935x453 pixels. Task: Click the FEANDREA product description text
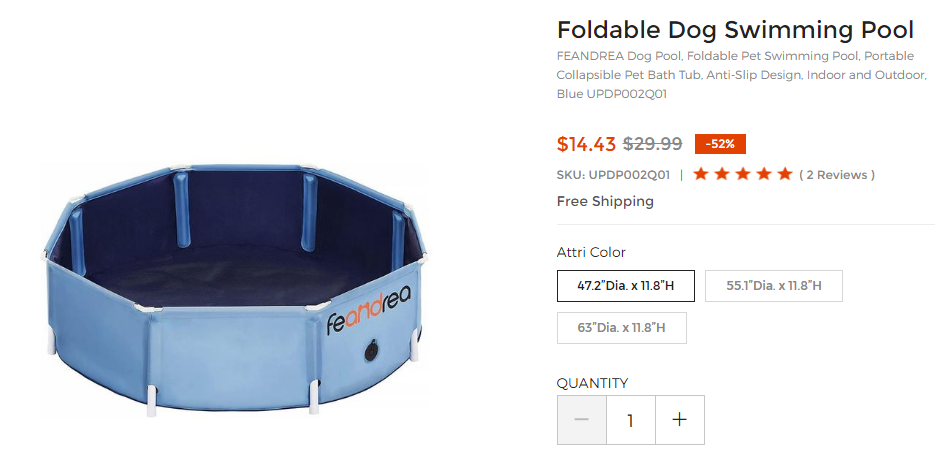pyautogui.click(x=741, y=75)
